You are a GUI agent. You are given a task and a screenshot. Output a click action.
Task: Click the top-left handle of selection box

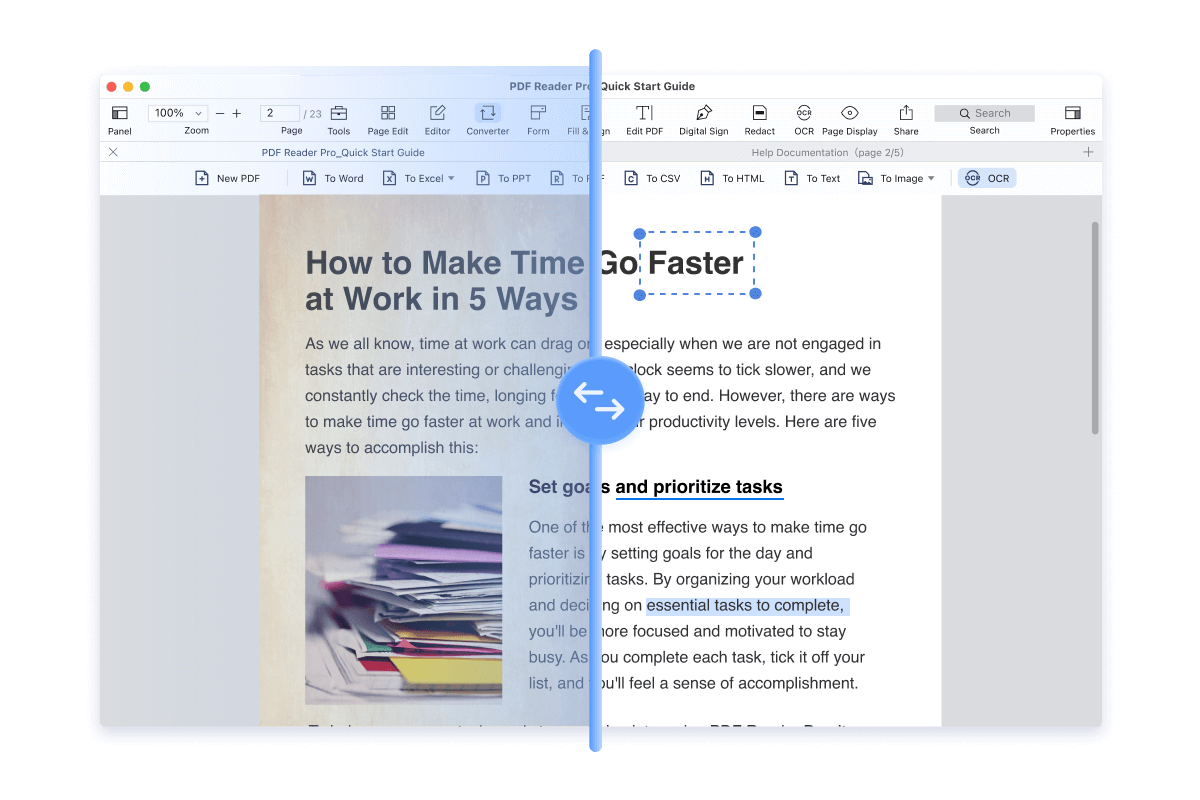click(x=640, y=233)
